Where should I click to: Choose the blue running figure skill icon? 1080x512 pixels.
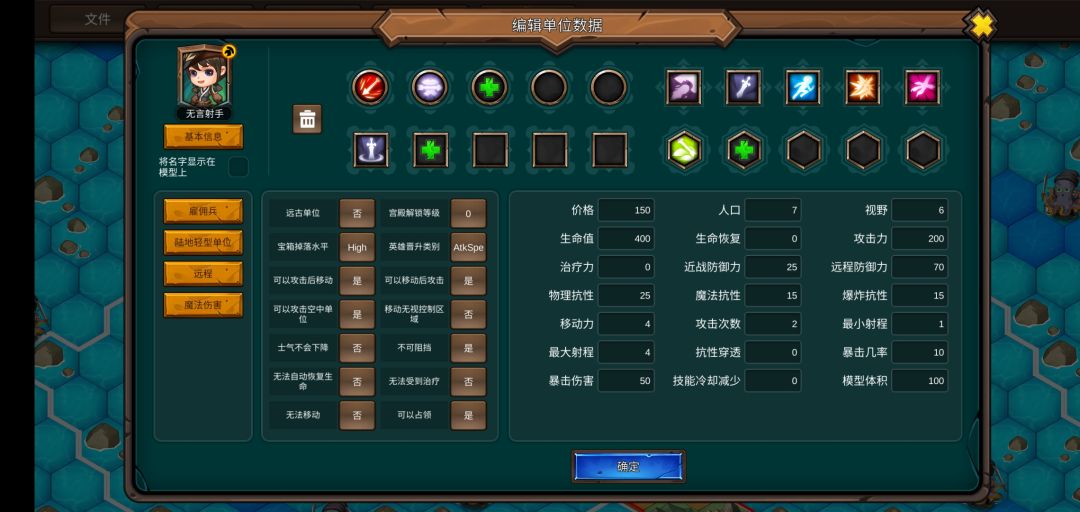803,88
